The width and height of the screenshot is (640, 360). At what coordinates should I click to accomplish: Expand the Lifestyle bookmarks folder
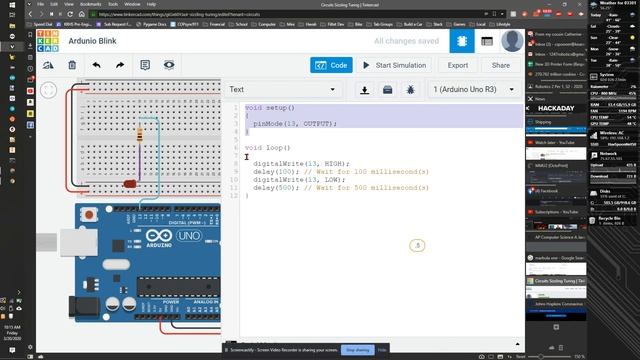[500, 24]
